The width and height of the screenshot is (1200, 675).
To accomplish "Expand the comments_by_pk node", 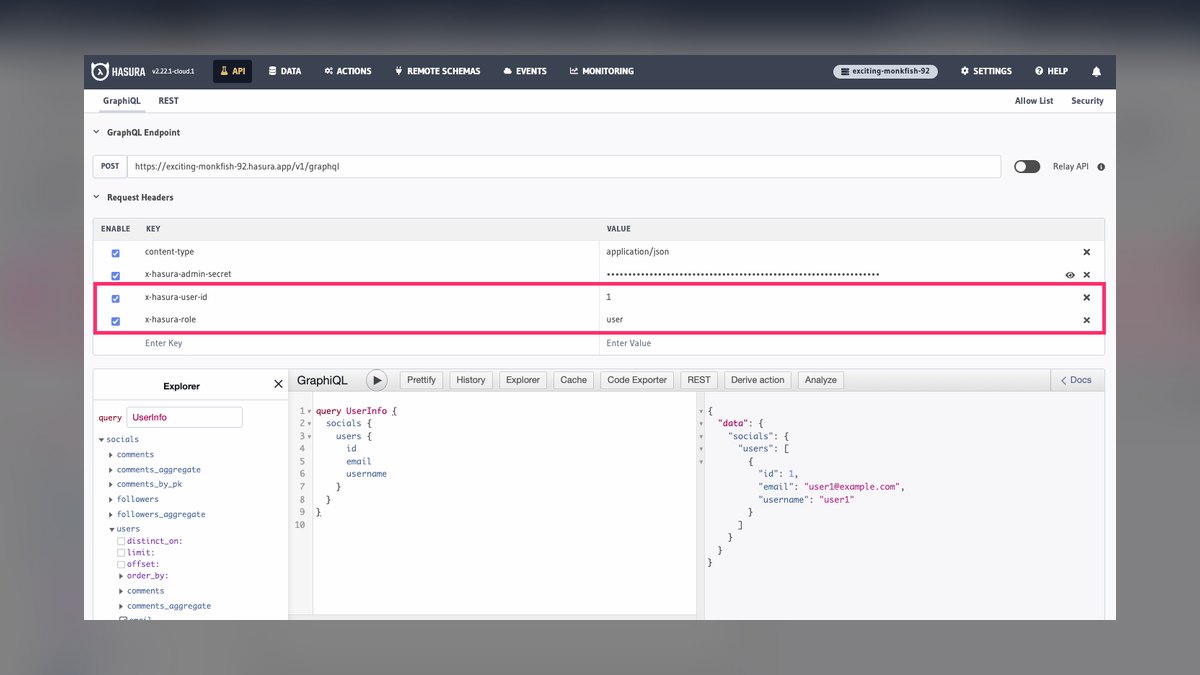I will pos(111,484).
